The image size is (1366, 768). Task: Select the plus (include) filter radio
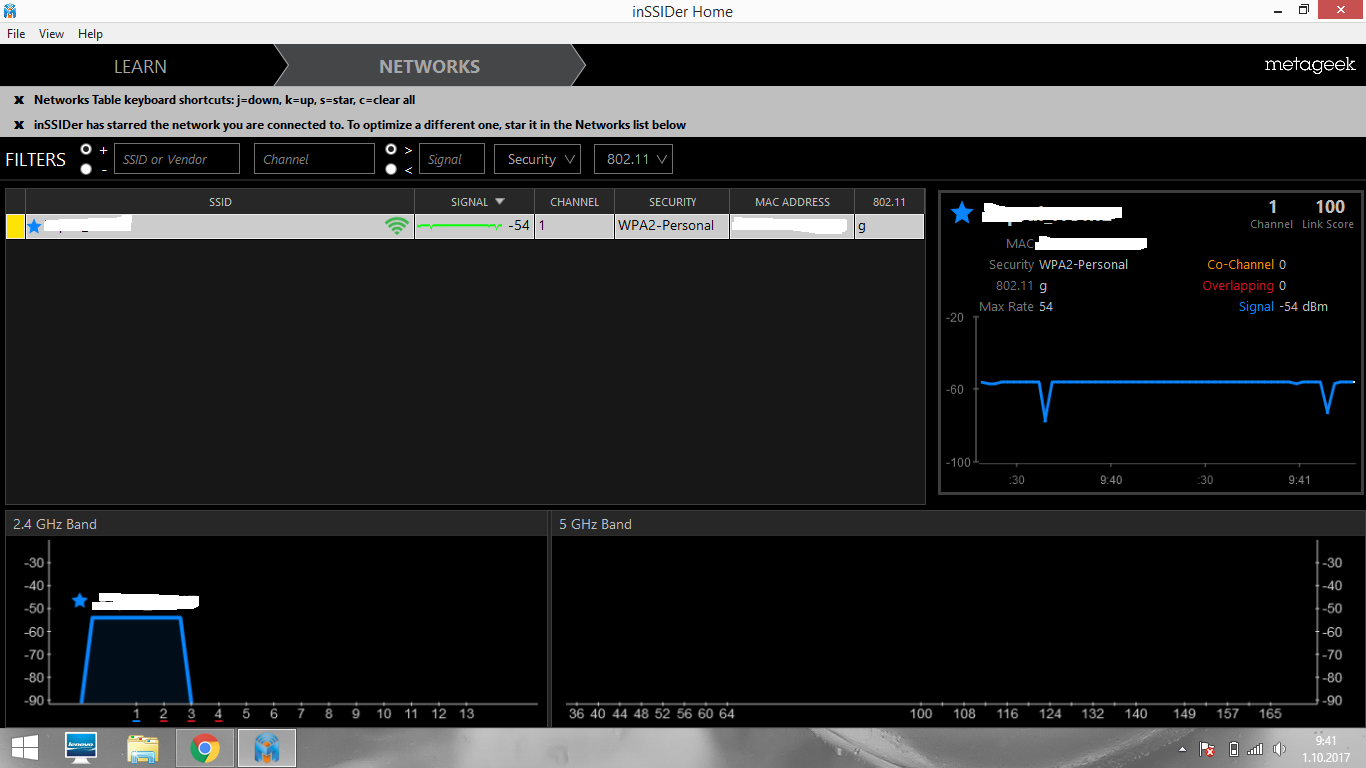point(87,149)
